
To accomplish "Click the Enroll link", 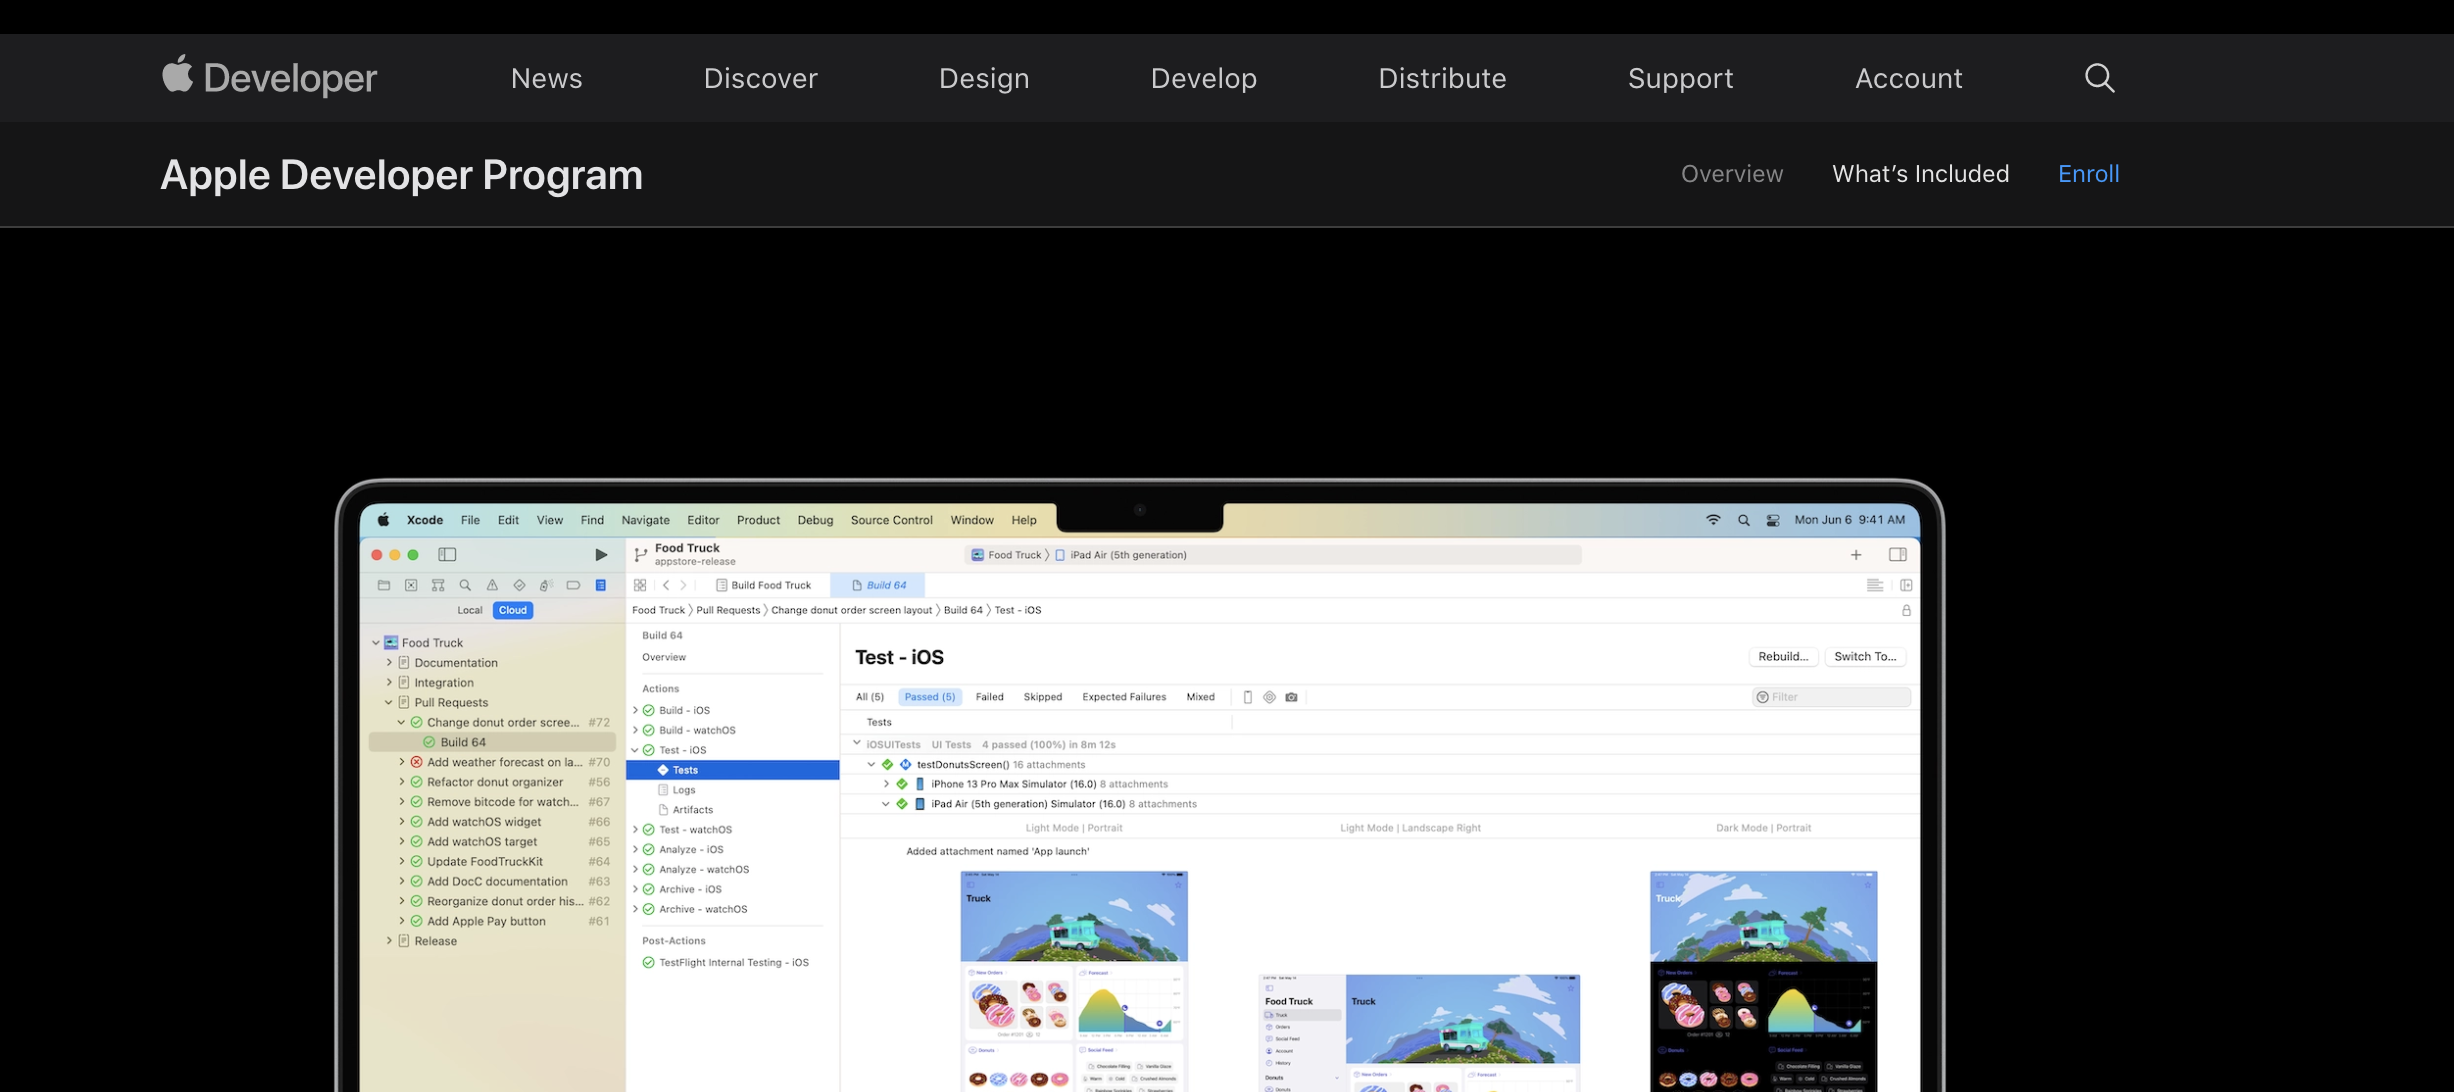I will coord(2088,174).
